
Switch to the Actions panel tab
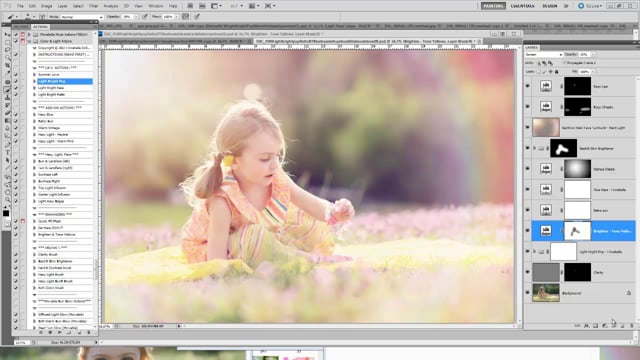click(x=40, y=27)
